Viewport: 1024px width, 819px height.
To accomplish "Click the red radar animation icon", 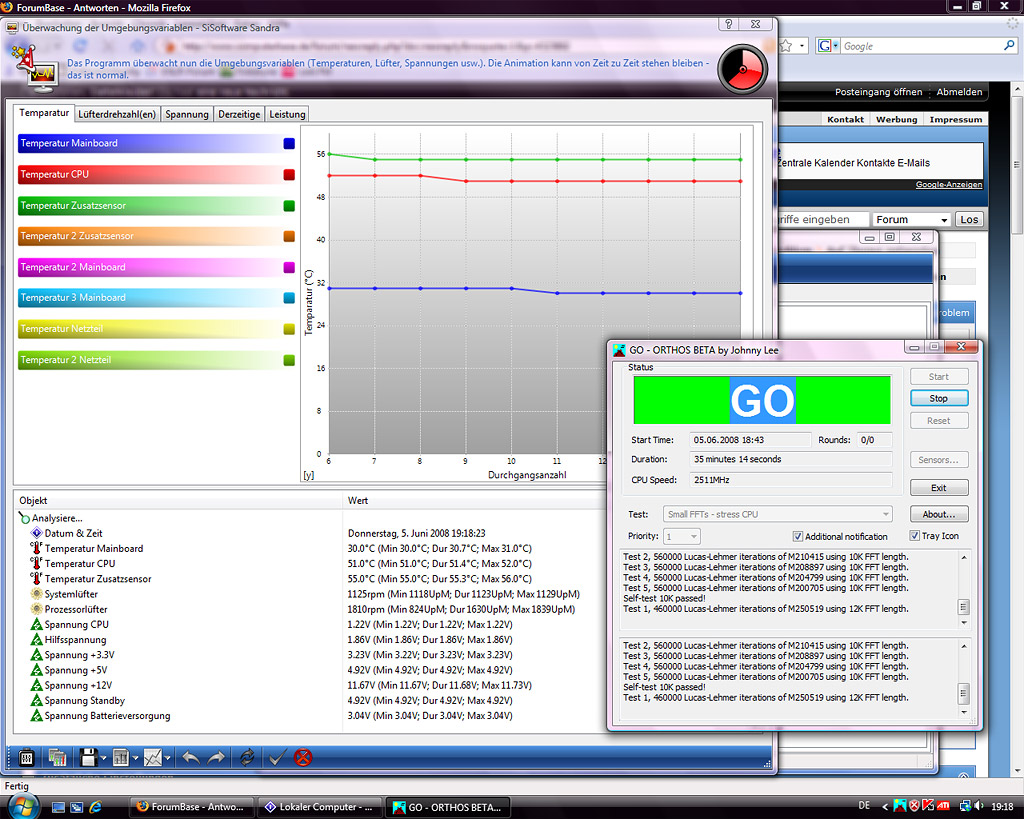I will 743,69.
